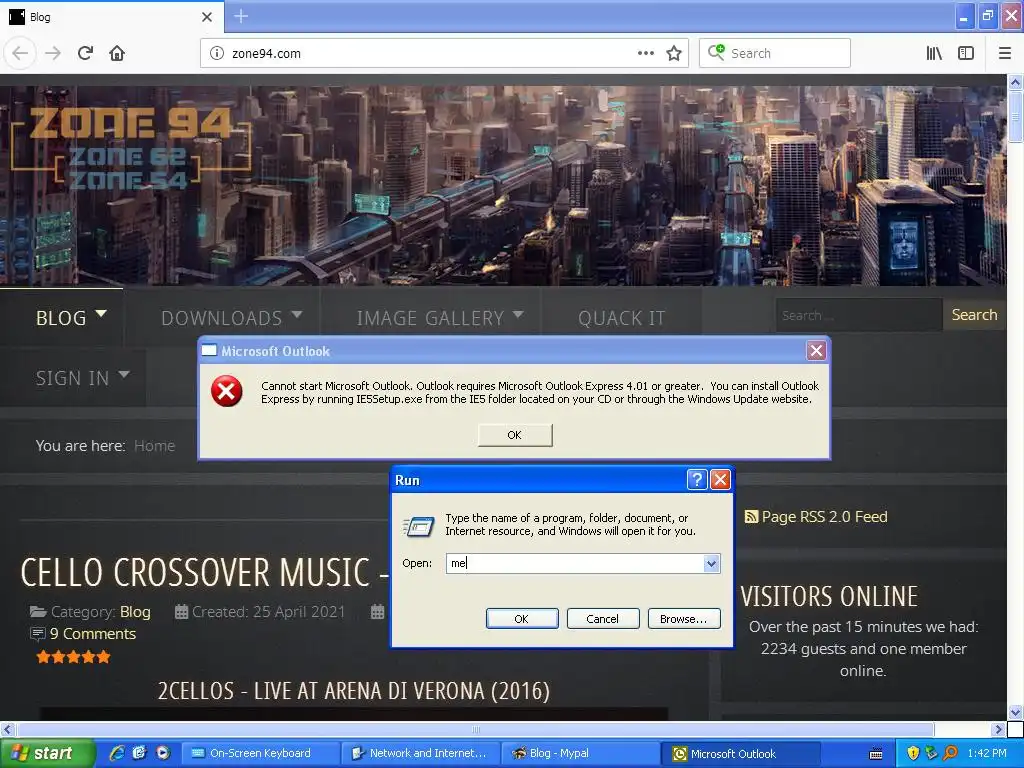
Task: Open CELLO CROSSOVER MUSIC article title
Action: click(204, 573)
